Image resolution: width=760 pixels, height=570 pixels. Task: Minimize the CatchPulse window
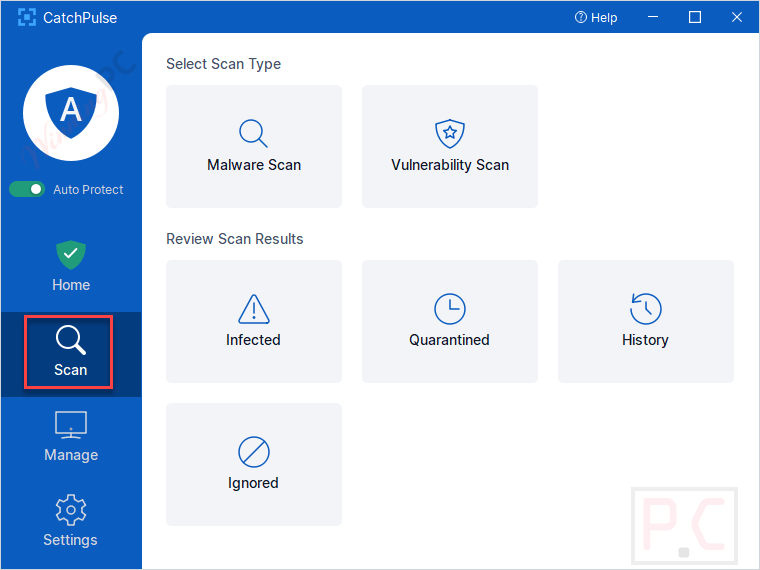tap(653, 17)
